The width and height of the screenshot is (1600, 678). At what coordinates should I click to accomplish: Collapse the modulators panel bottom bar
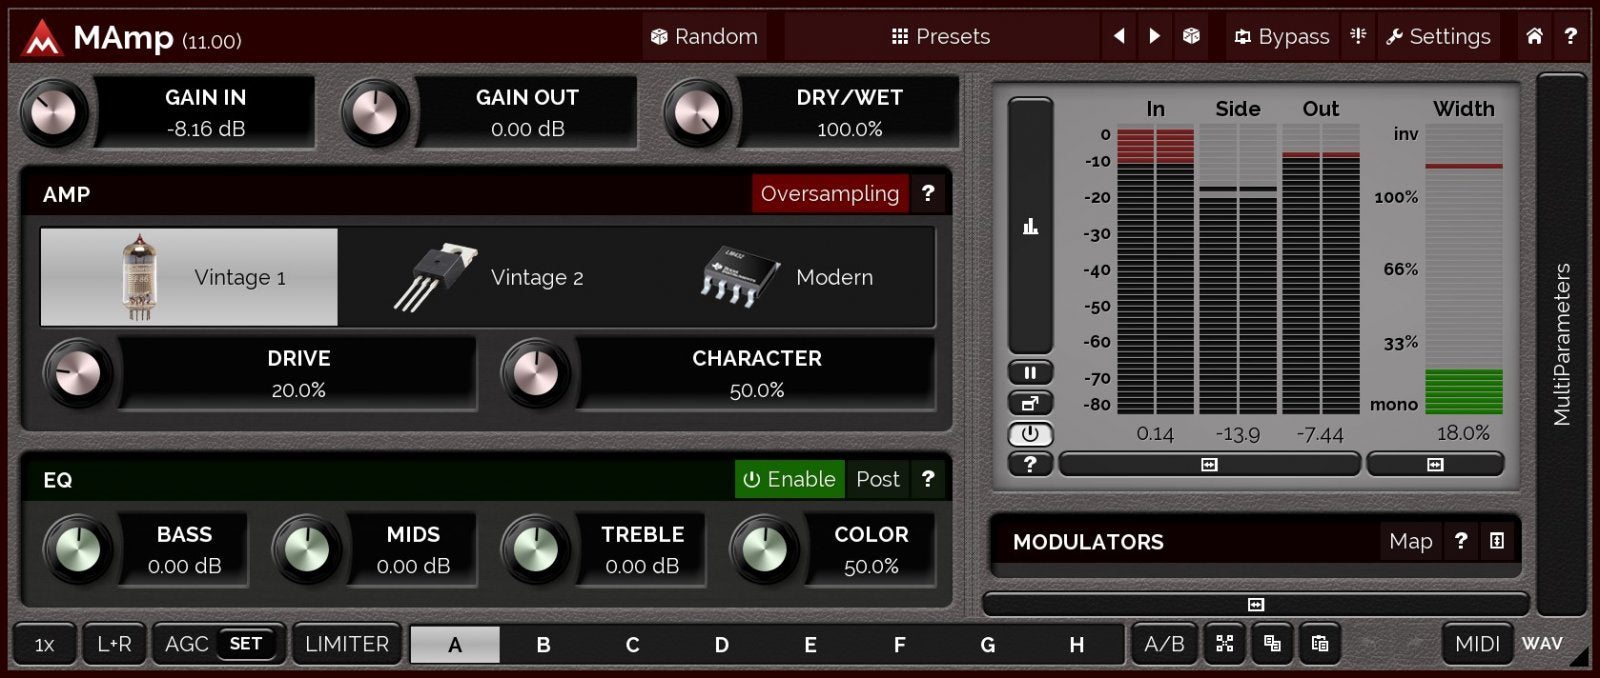tap(1256, 605)
